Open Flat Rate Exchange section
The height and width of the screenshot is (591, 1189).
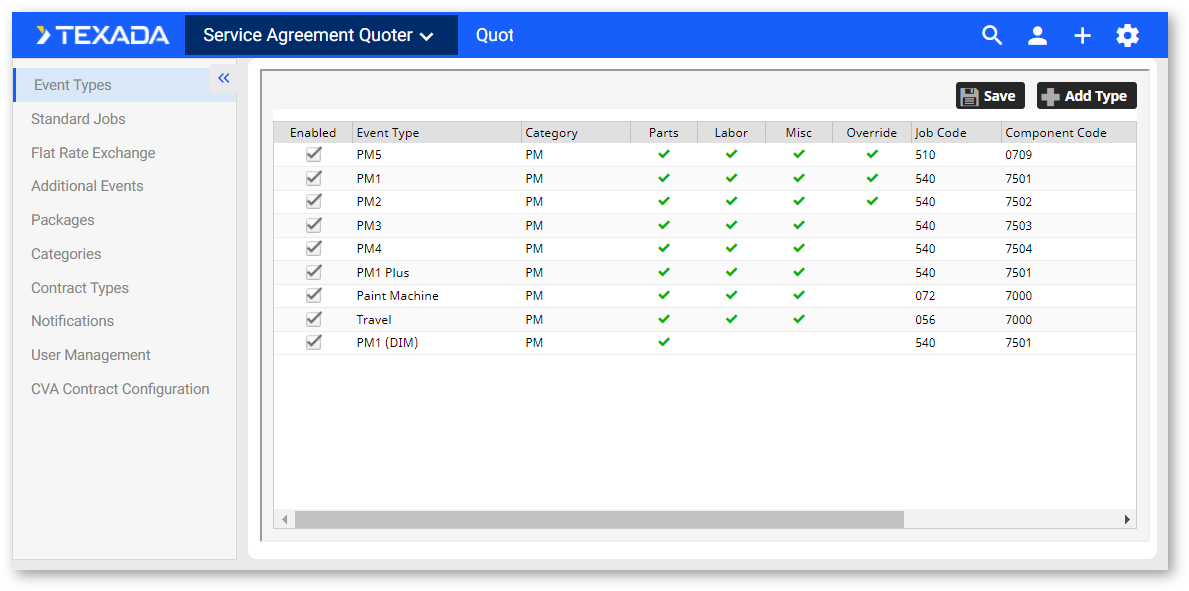pos(93,152)
